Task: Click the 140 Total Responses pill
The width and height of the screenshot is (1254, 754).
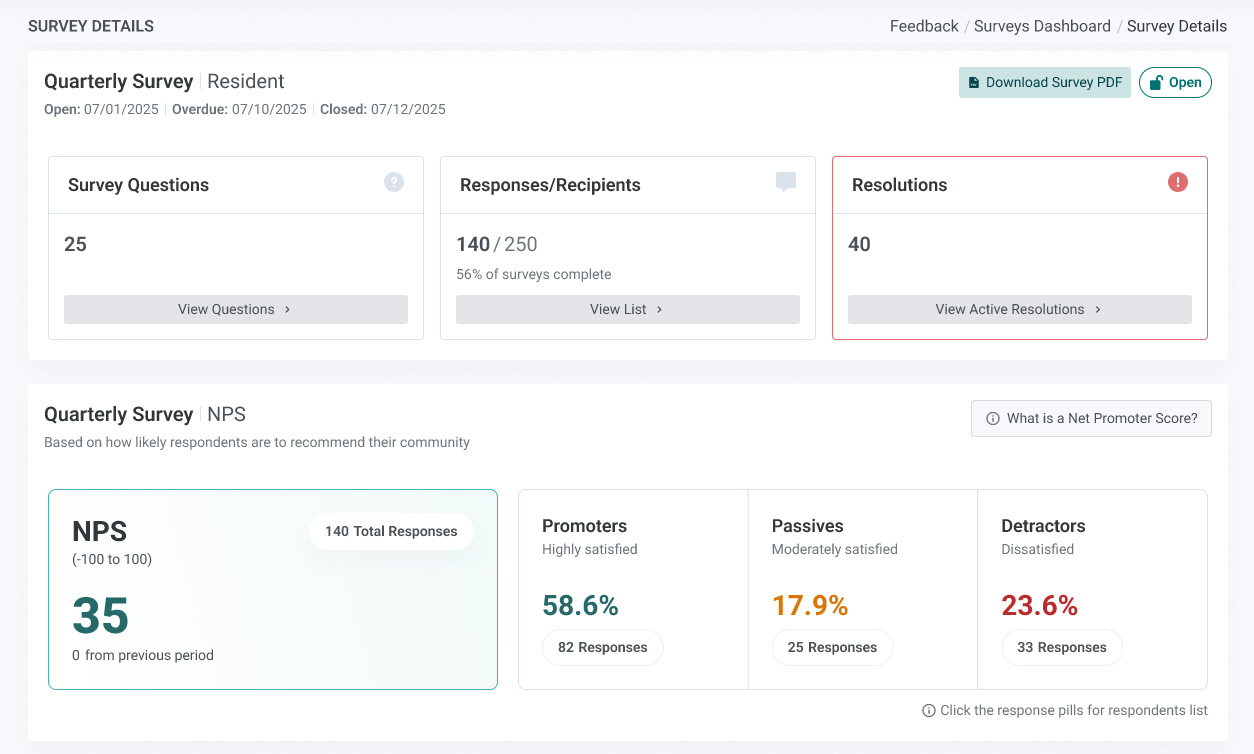Action: coord(391,532)
